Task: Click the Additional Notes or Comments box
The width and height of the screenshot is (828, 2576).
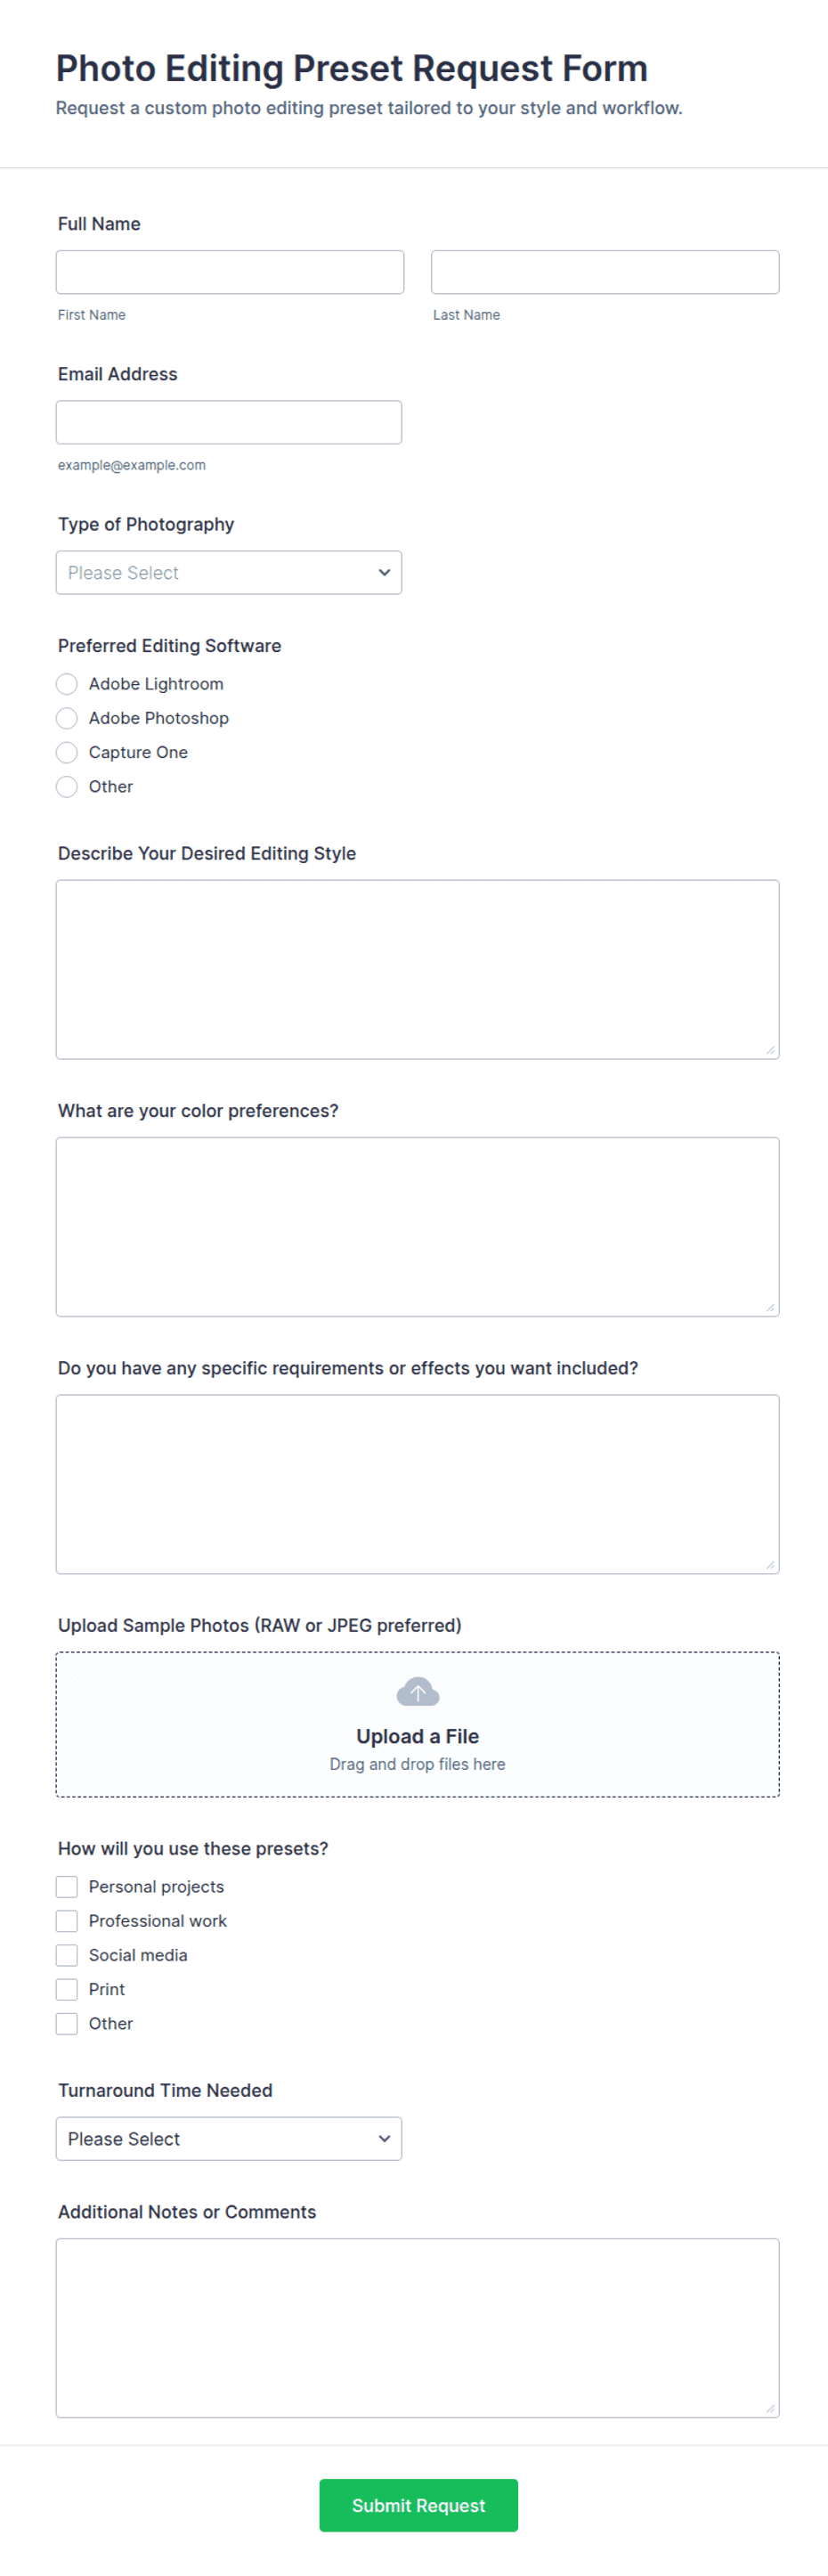Action: pos(417,2327)
